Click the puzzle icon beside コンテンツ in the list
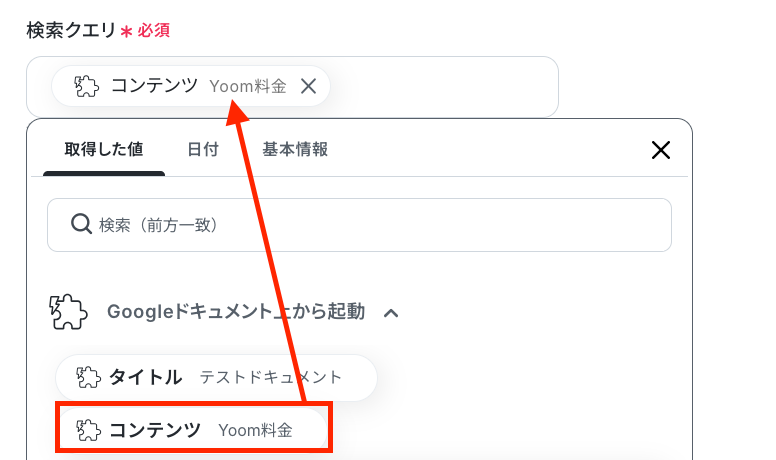The width and height of the screenshot is (776, 460). (89, 430)
